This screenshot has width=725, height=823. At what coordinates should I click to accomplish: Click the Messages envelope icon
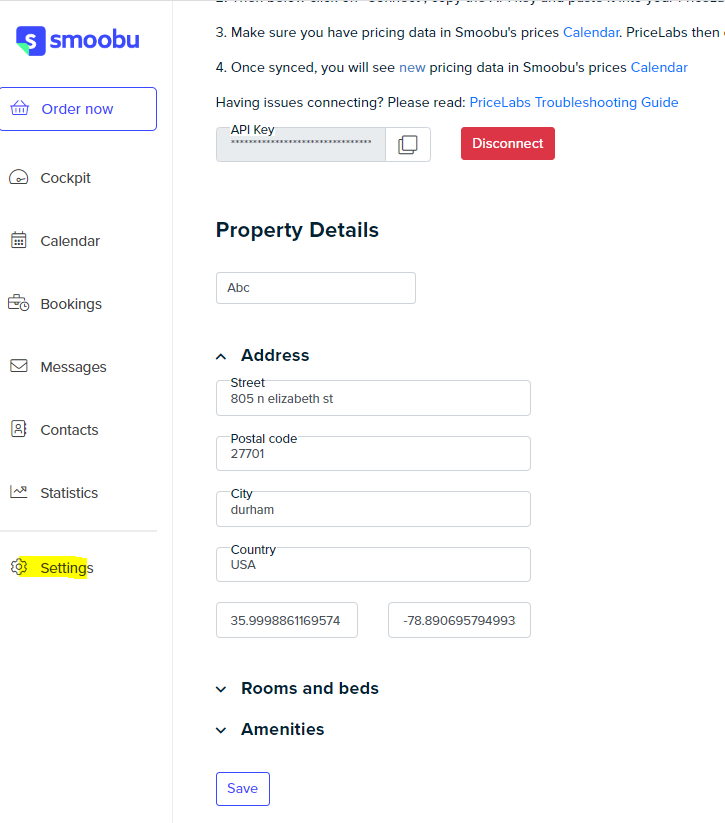point(19,365)
